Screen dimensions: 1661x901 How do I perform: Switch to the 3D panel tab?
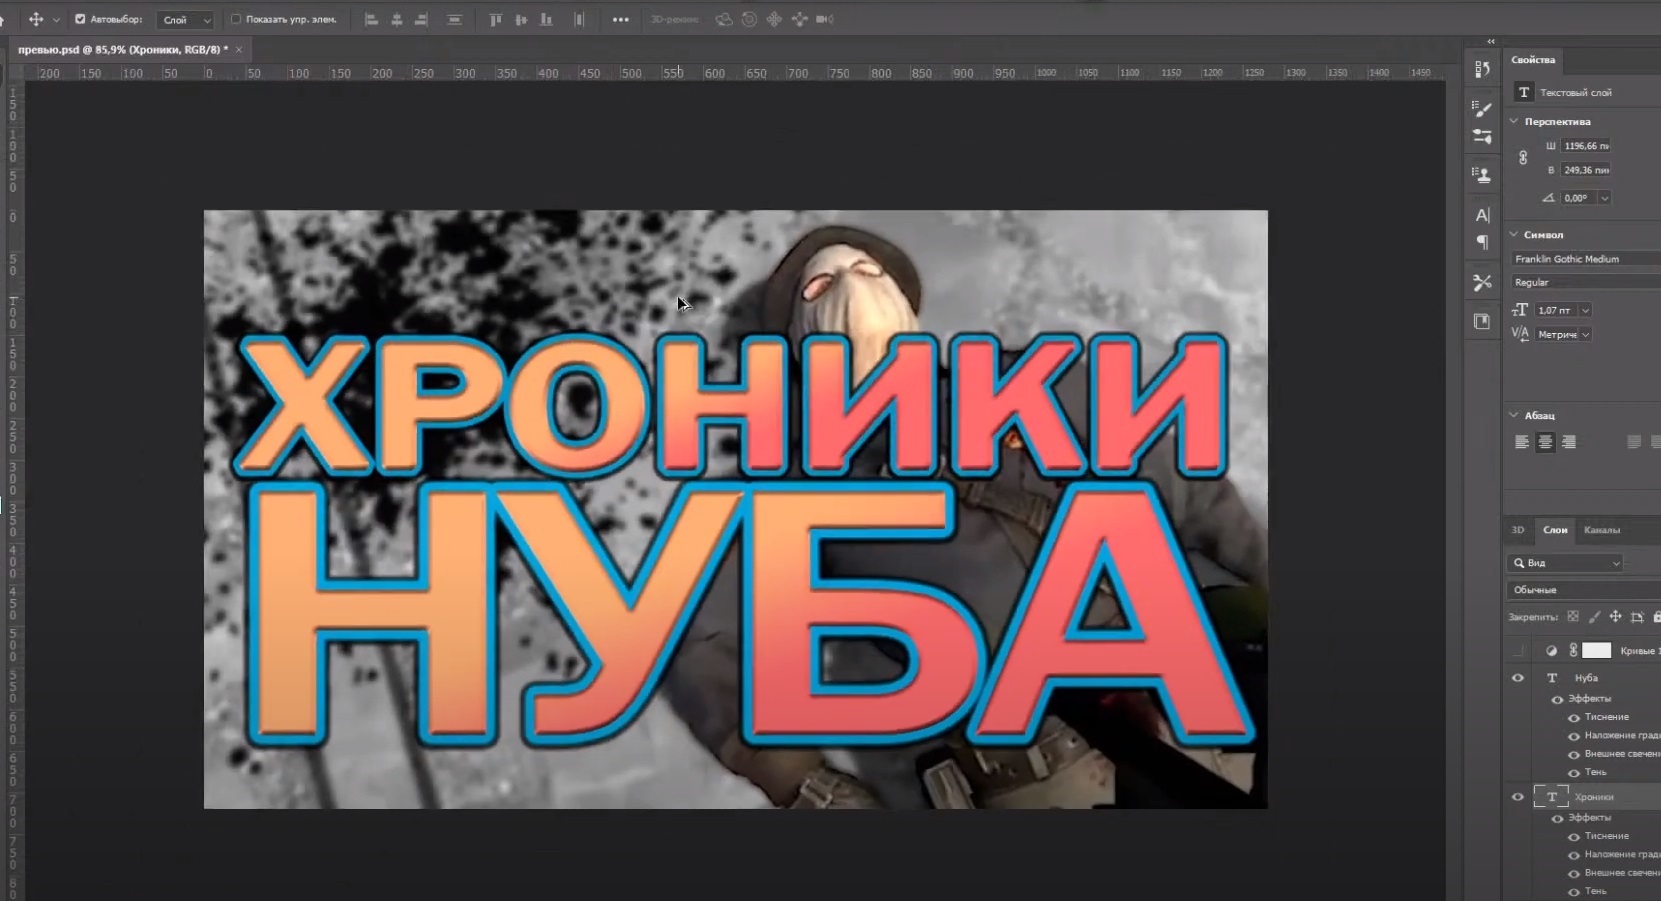[1518, 530]
